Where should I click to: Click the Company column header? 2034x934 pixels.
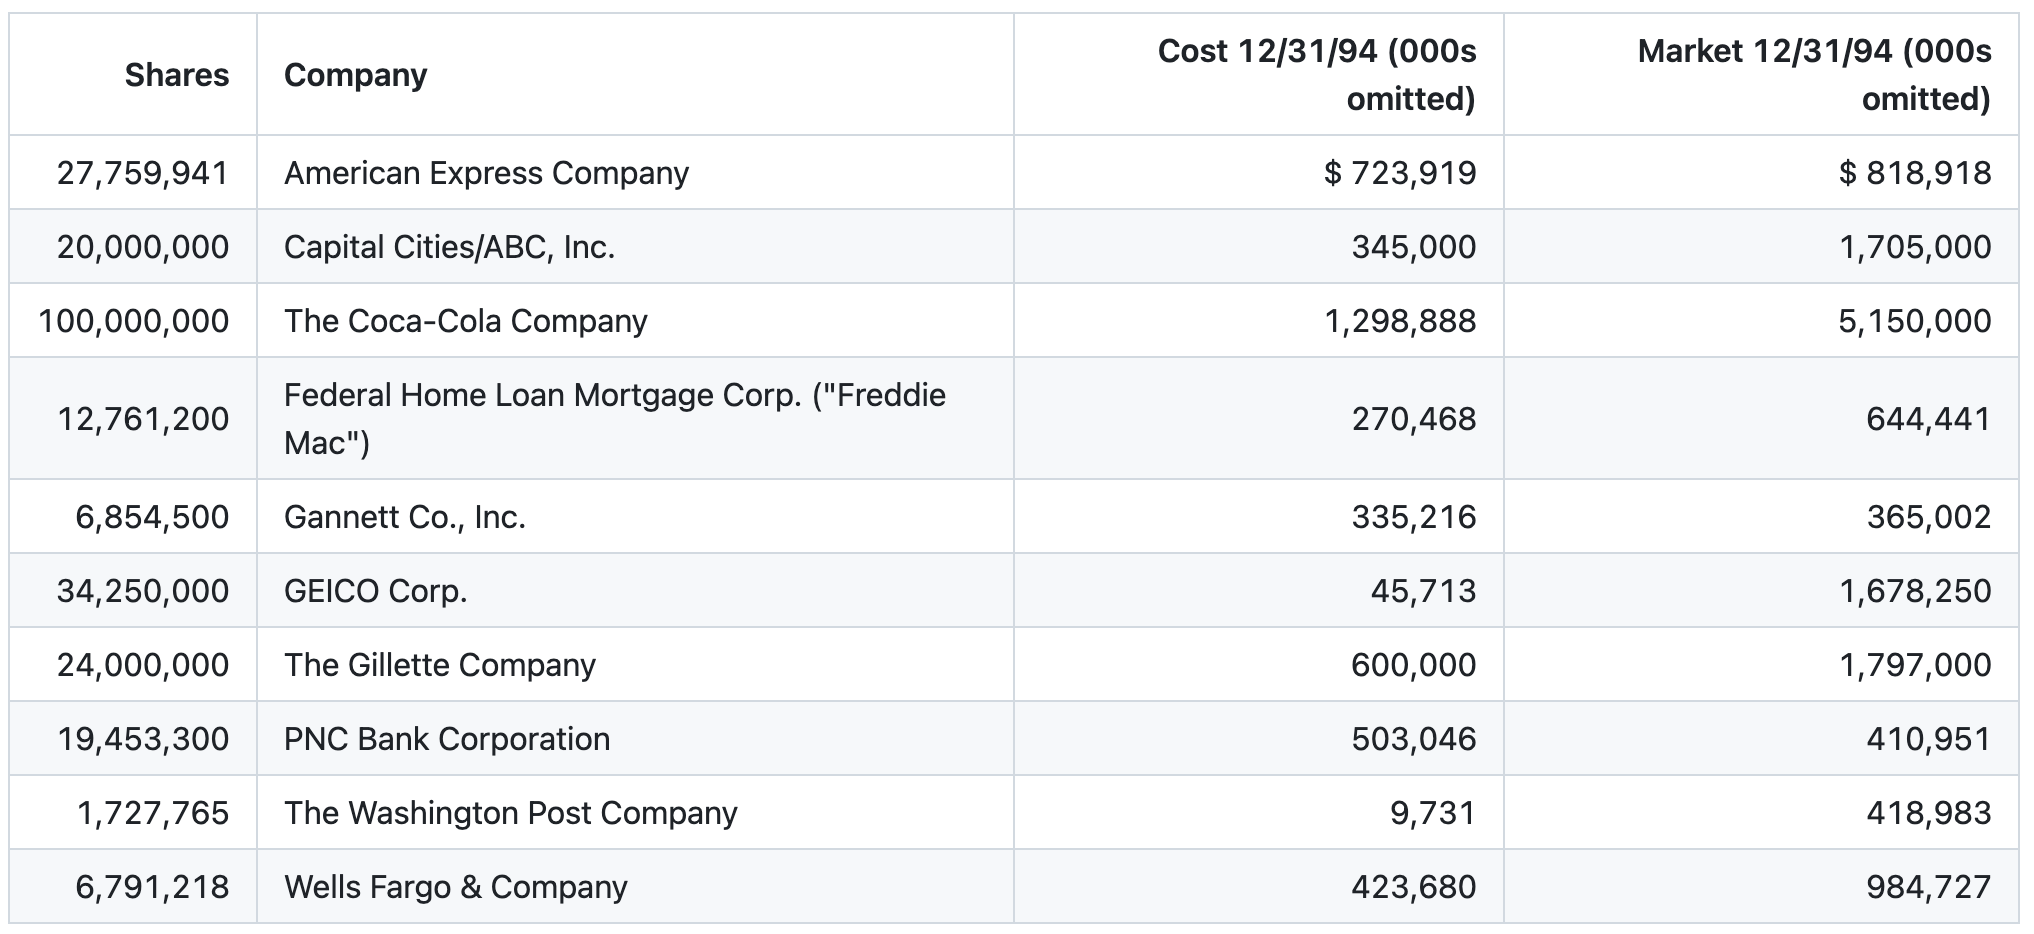click(x=355, y=75)
